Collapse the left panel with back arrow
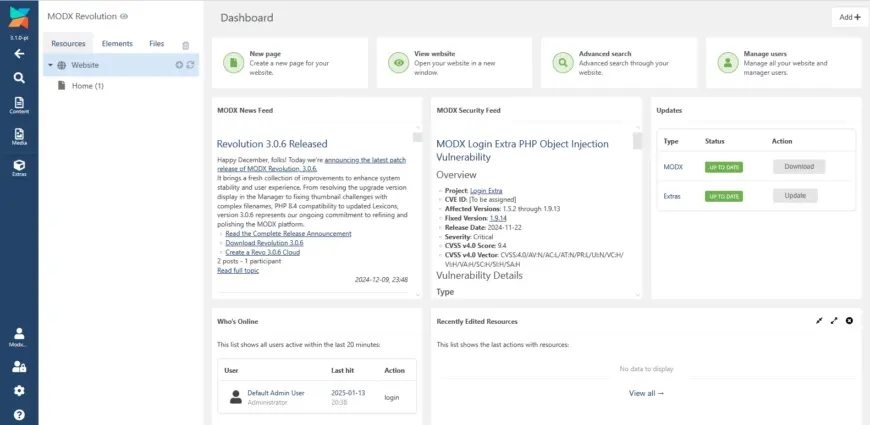The height and width of the screenshot is (425, 870). coord(19,54)
